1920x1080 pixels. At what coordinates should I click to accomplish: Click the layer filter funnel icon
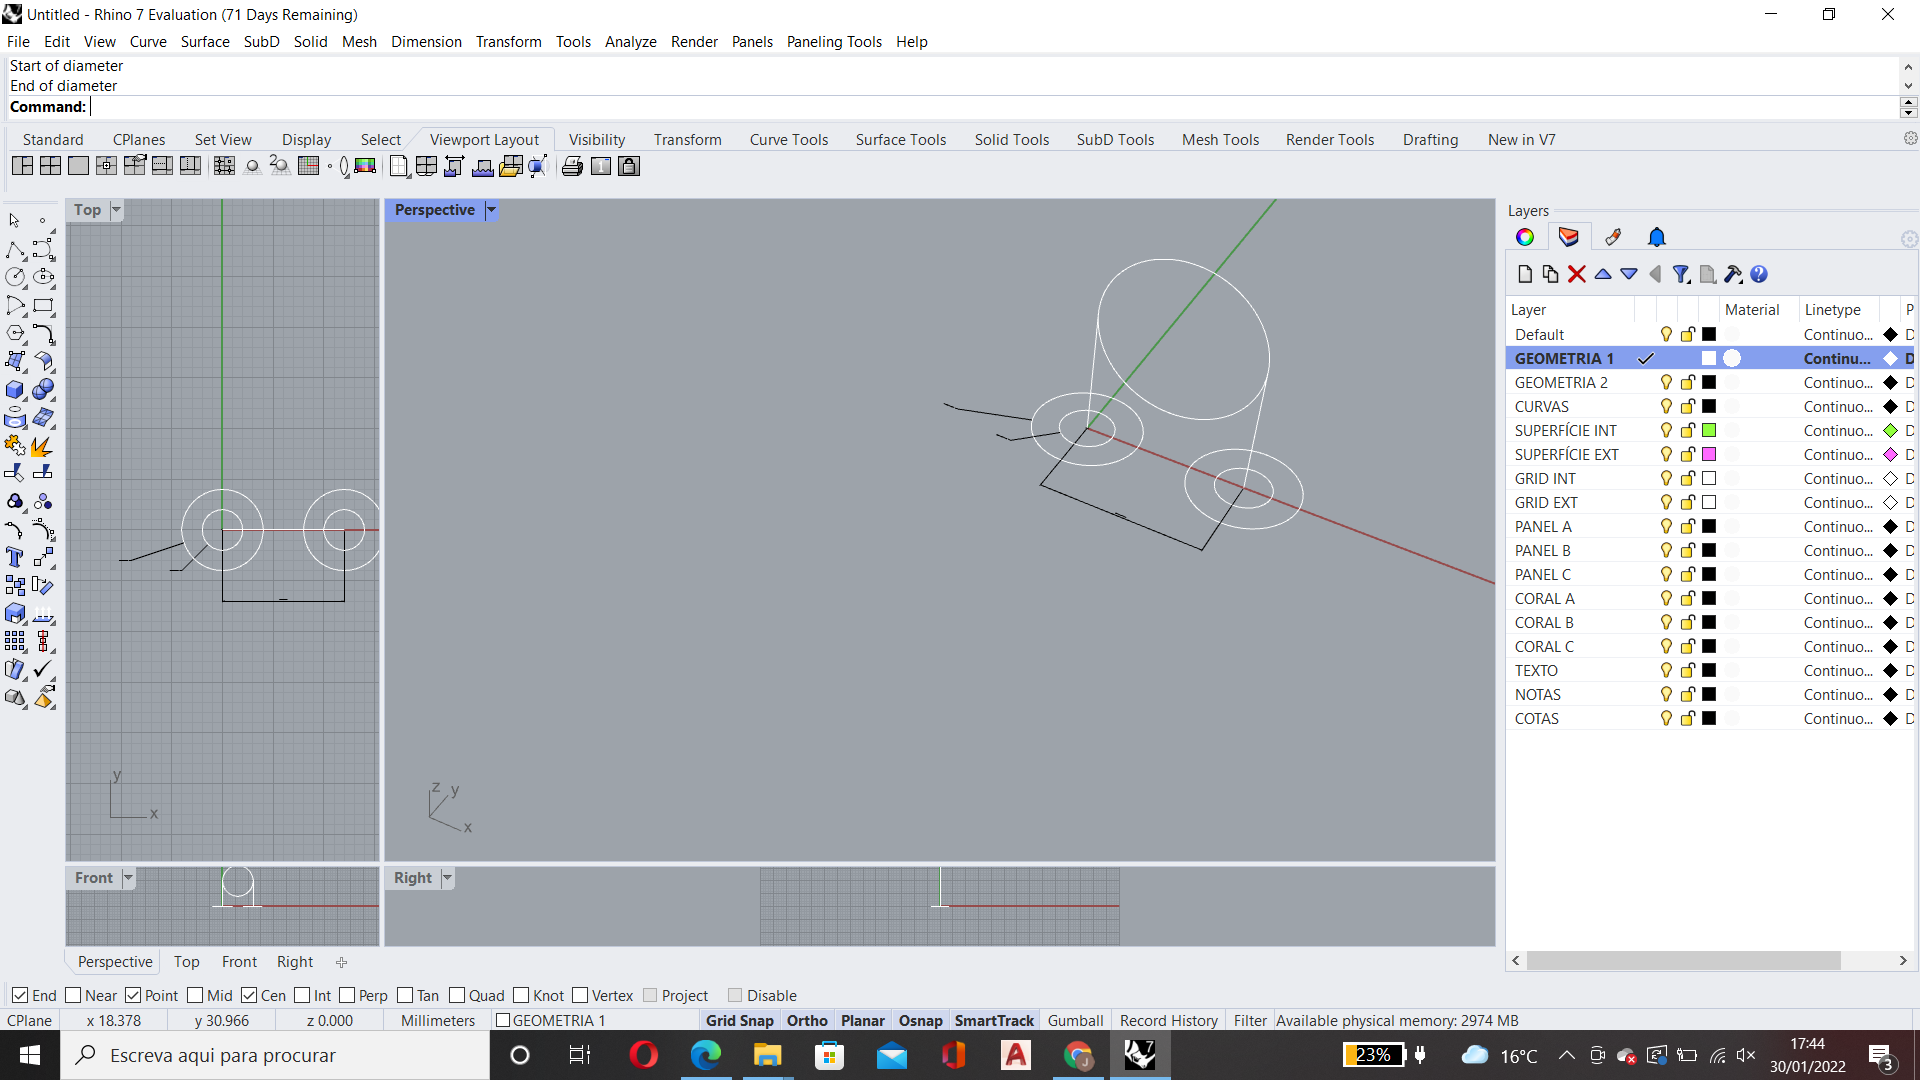(x=1681, y=274)
